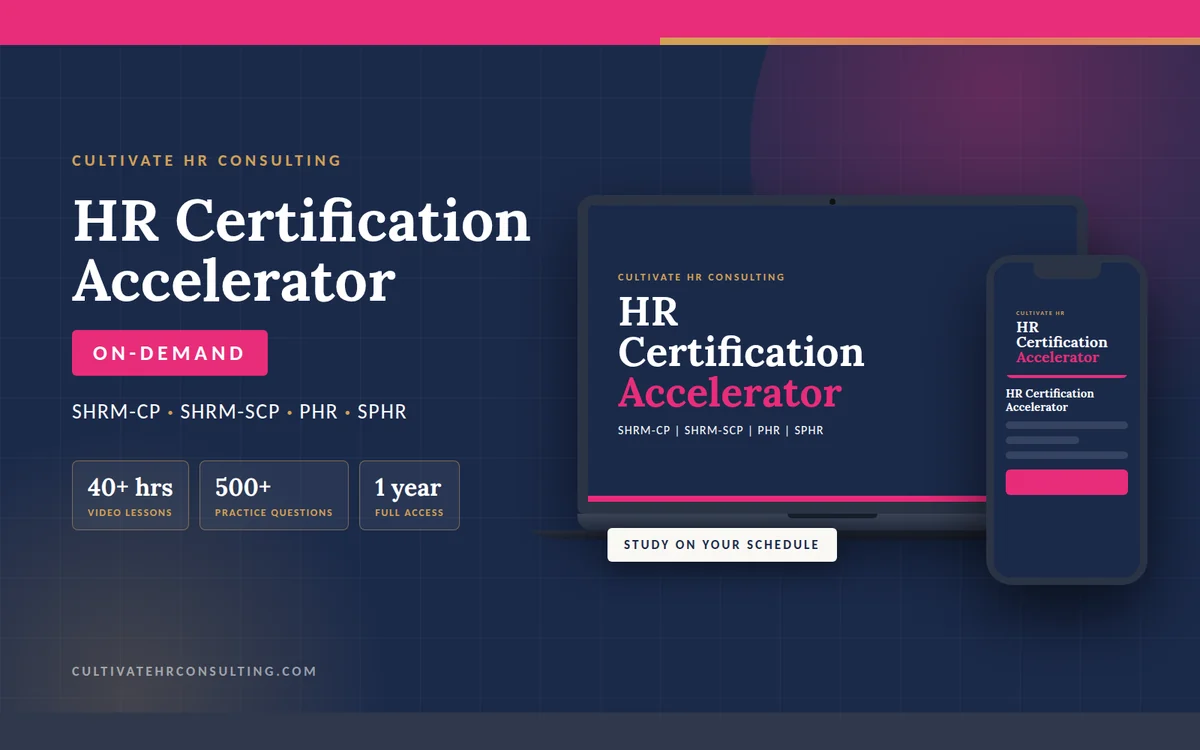This screenshot has width=1200, height=750.
Task: Click the large white HR Certification Accelerator headline
Action: point(301,251)
